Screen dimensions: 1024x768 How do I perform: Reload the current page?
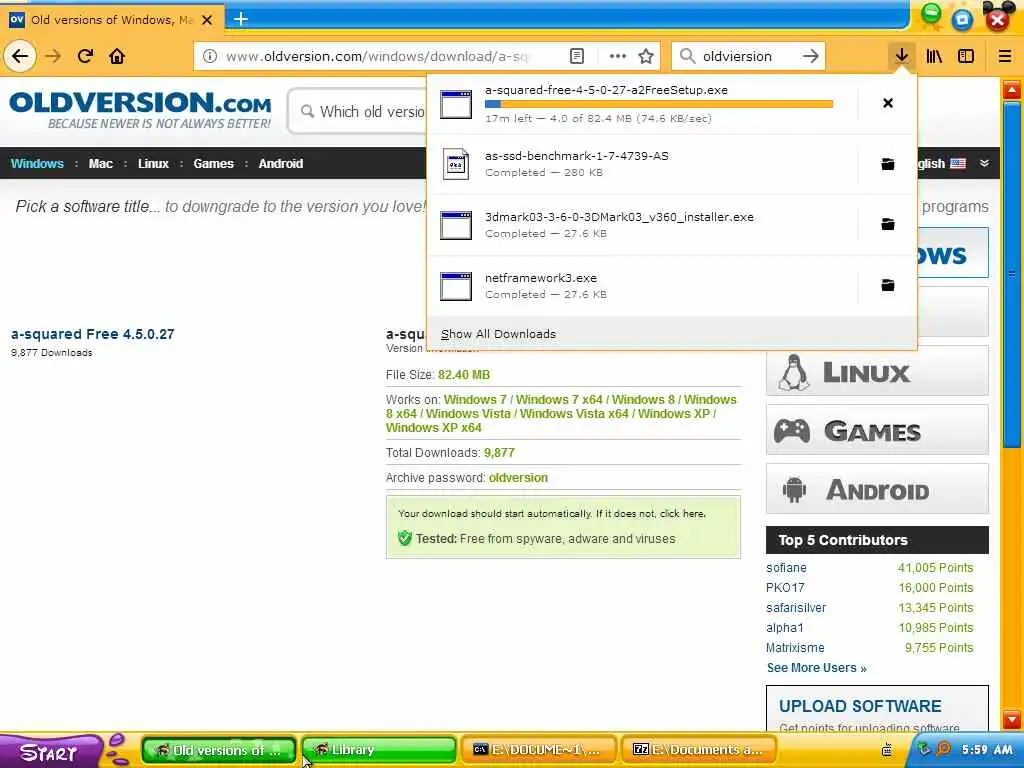[85, 56]
